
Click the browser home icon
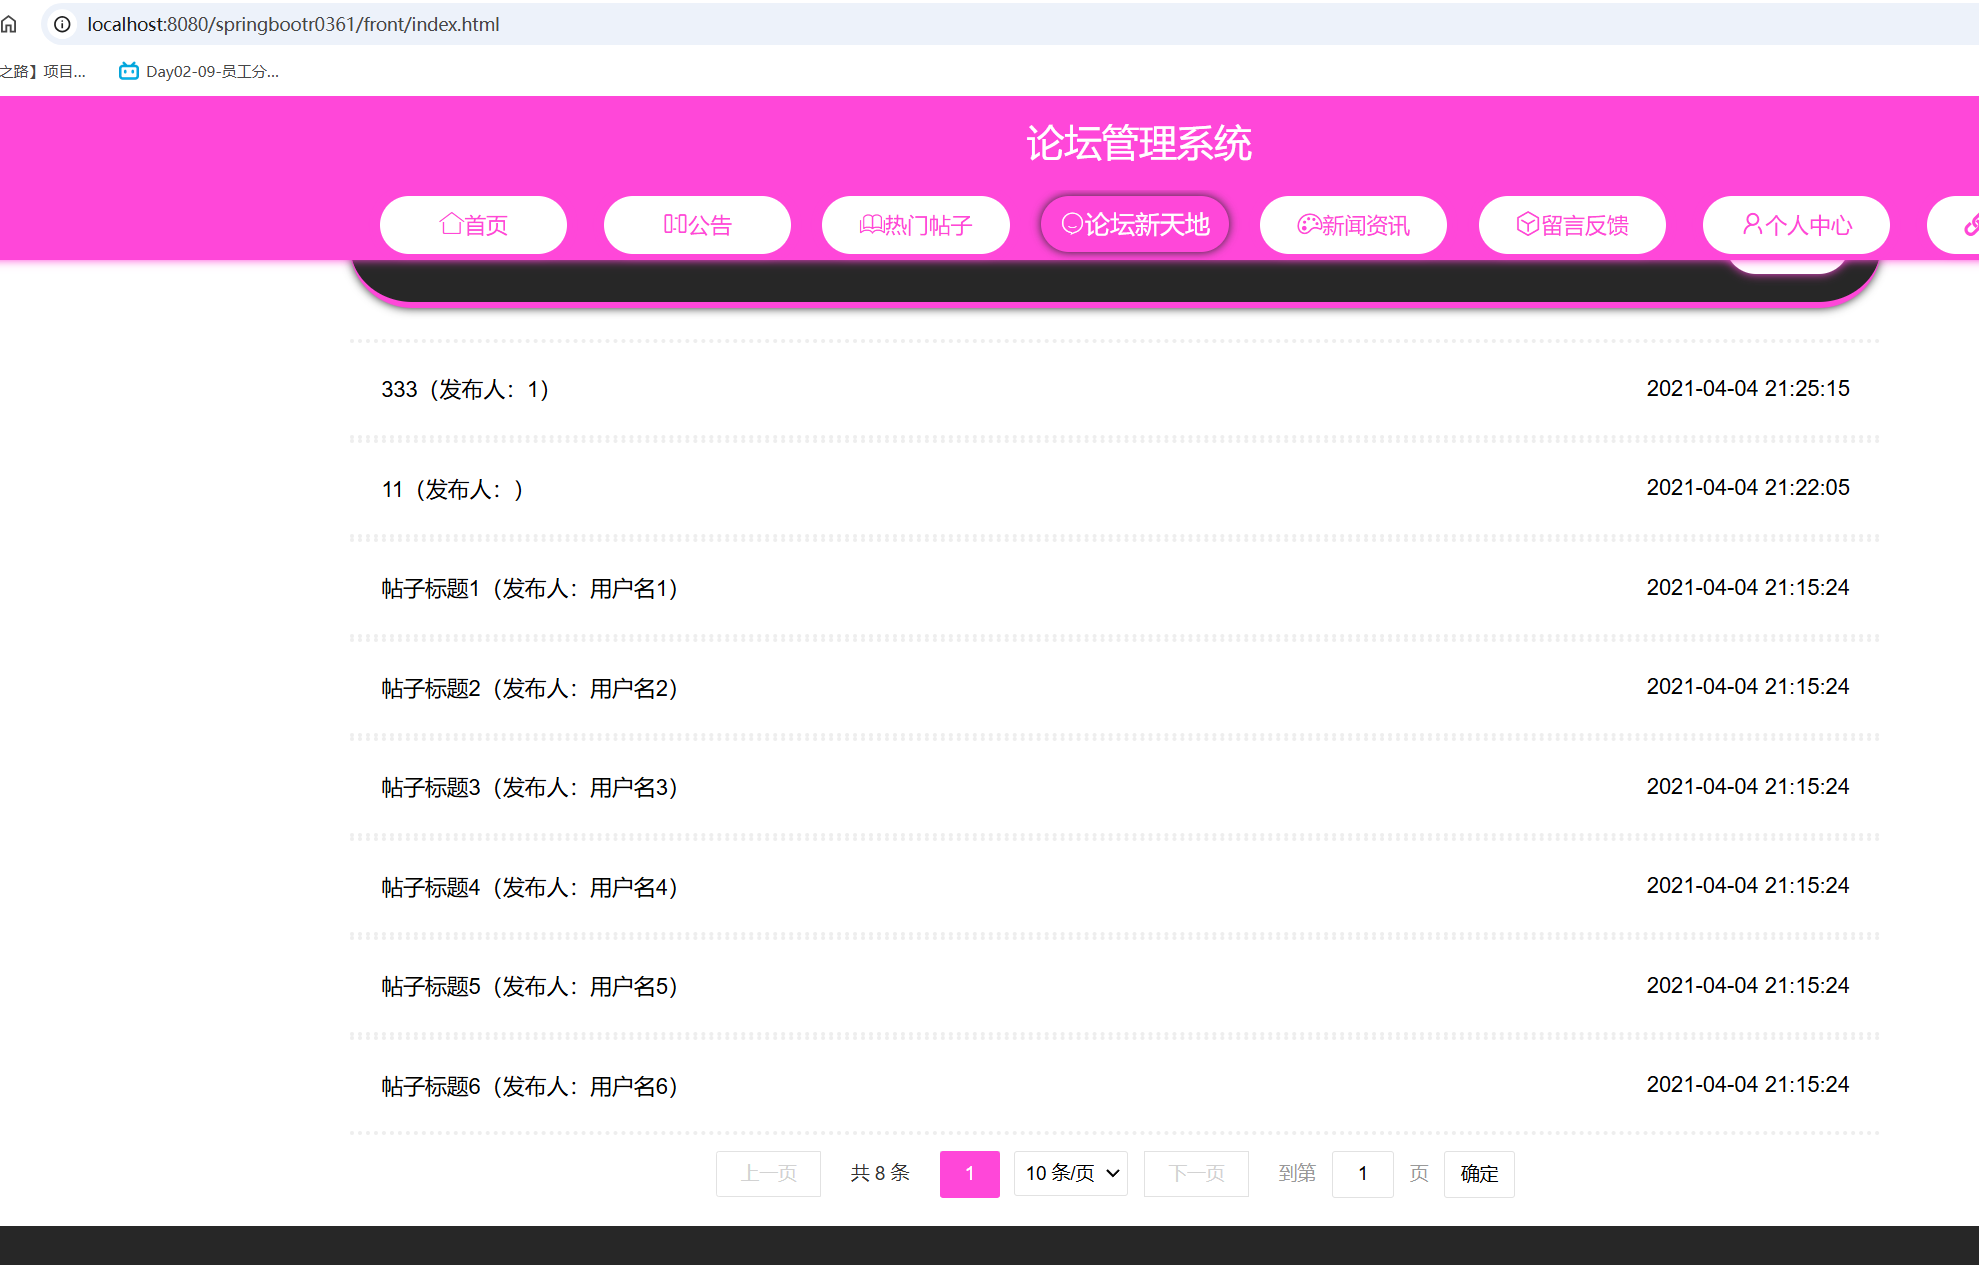9,24
